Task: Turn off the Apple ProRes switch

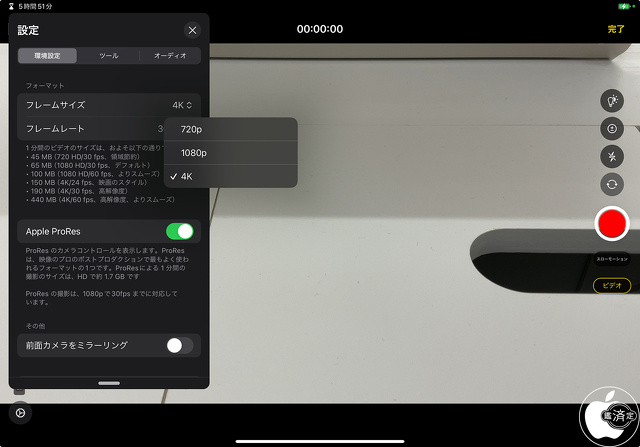Action: (x=180, y=231)
